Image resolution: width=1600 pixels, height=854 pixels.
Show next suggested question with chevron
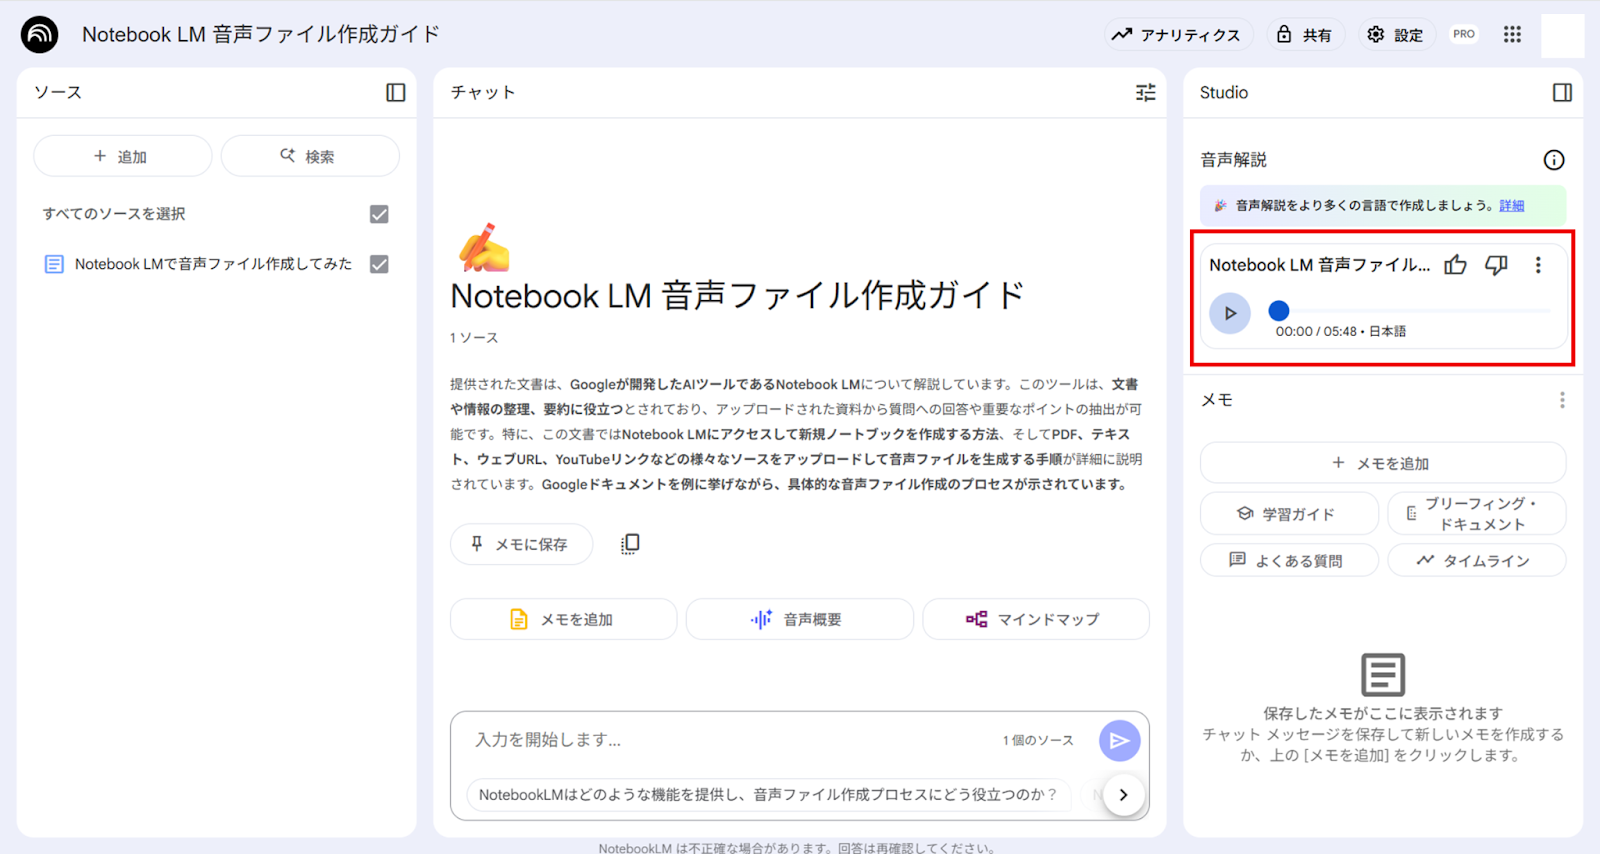click(x=1124, y=795)
